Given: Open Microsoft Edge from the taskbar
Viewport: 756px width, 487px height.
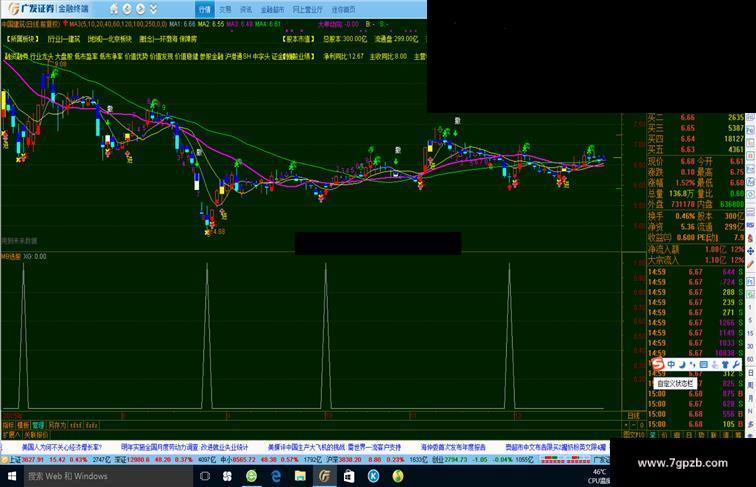Looking at the screenshot, I should (276, 476).
